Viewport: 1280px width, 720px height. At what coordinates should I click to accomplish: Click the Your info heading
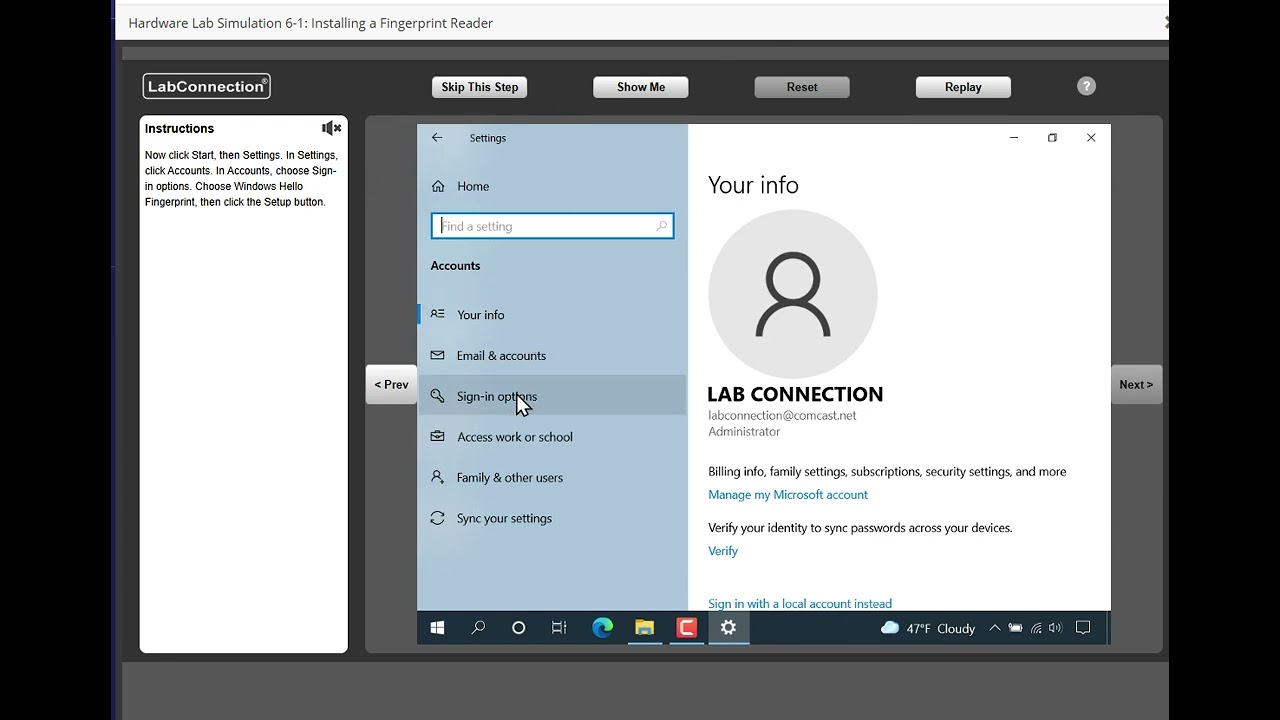(x=753, y=185)
